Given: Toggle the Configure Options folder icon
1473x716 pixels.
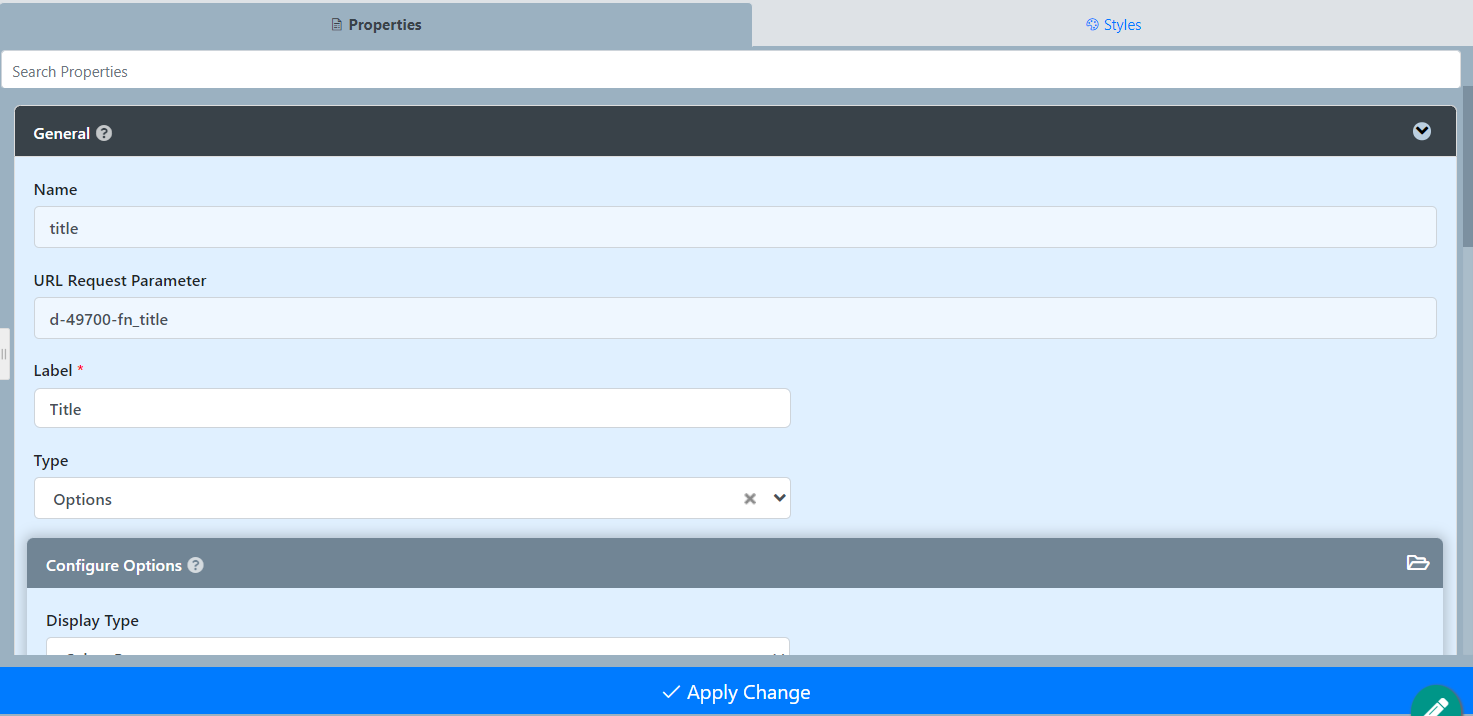Looking at the screenshot, I should point(1418,562).
